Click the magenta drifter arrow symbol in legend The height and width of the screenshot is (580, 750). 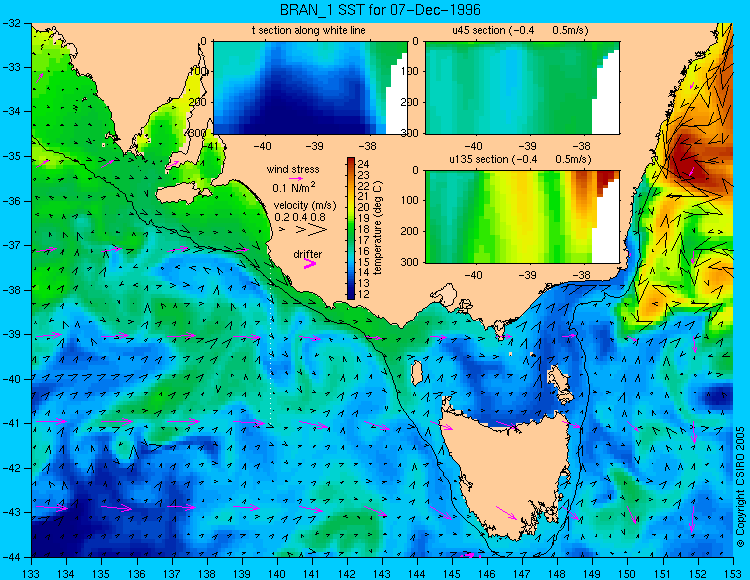tap(310, 263)
